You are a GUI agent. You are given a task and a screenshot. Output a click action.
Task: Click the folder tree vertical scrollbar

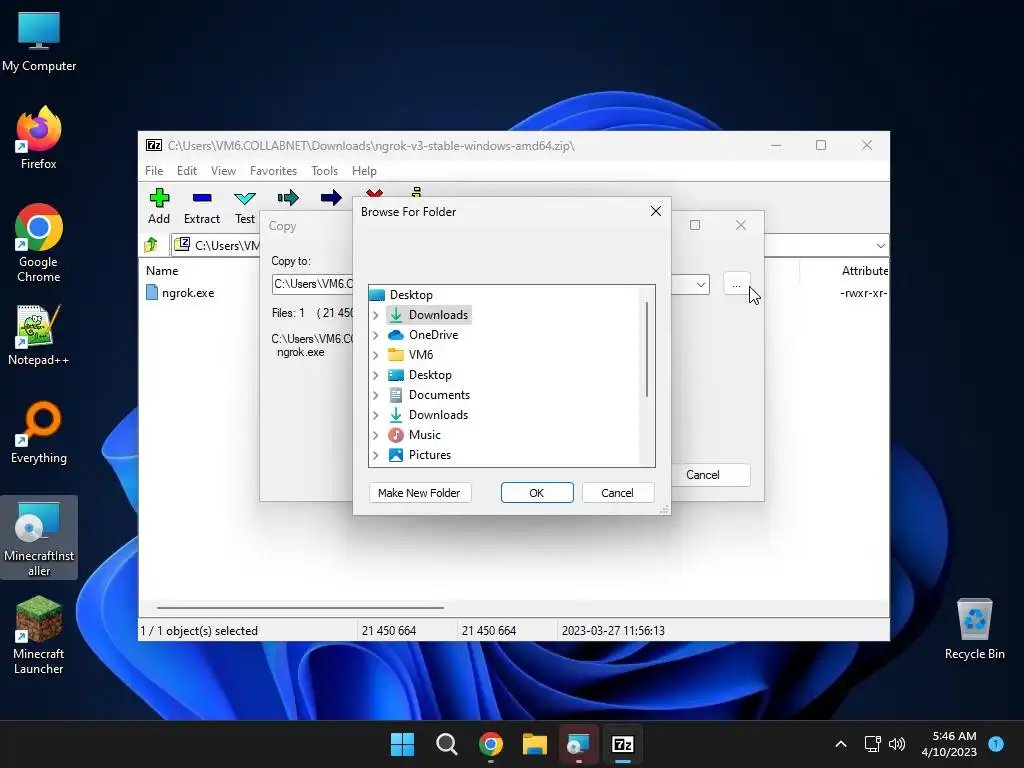point(647,349)
